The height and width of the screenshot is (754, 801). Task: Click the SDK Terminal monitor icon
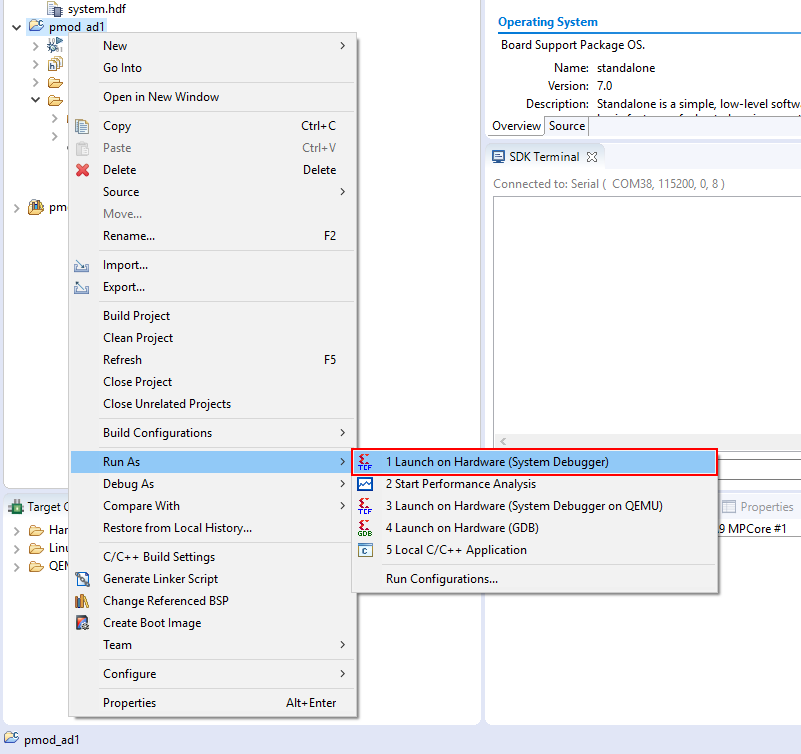click(498, 157)
